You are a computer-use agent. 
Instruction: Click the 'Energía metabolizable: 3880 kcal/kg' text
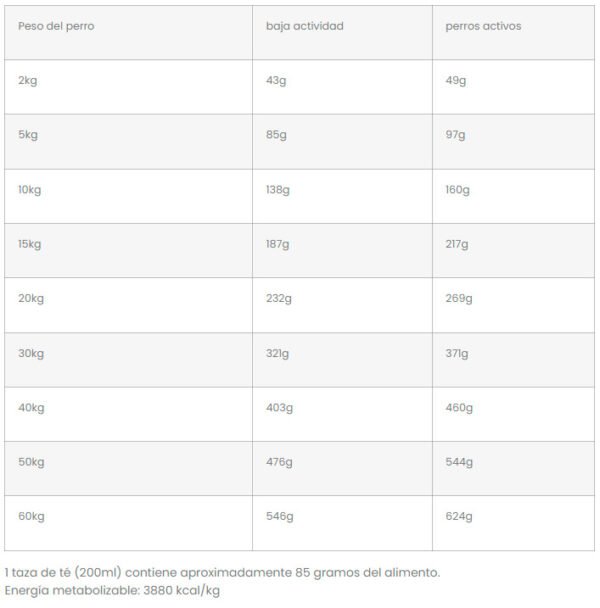112,591
